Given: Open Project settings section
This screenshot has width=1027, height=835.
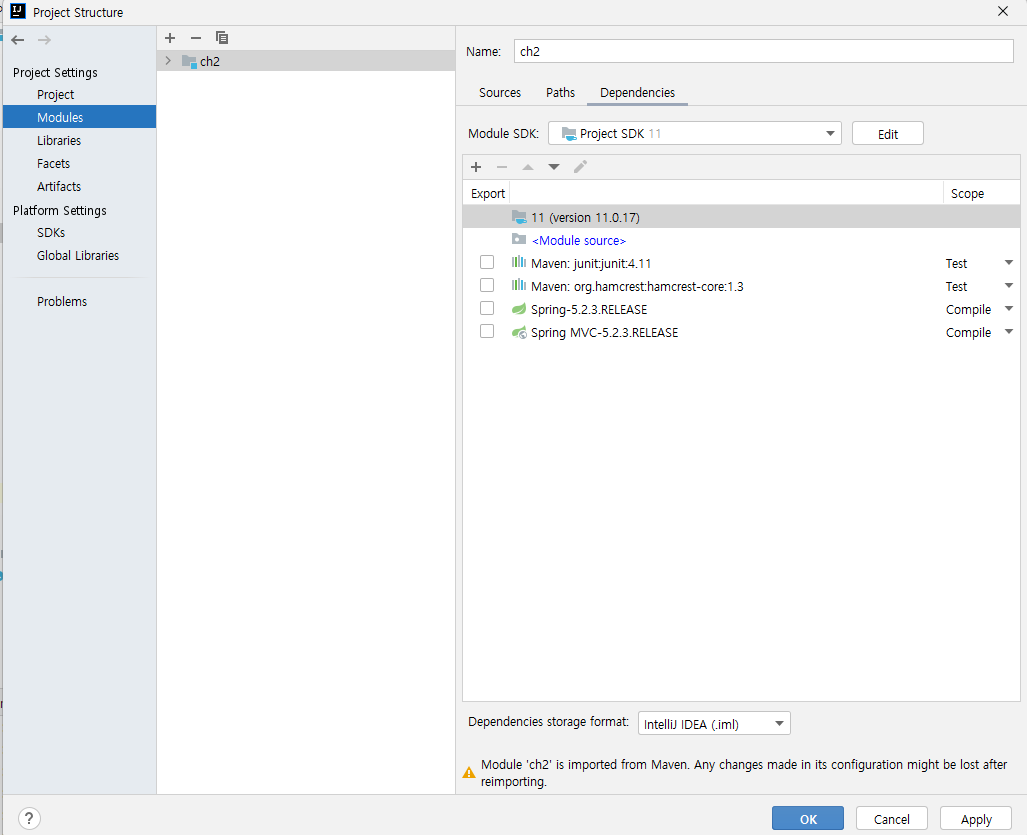Looking at the screenshot, I should click(56, 94).
